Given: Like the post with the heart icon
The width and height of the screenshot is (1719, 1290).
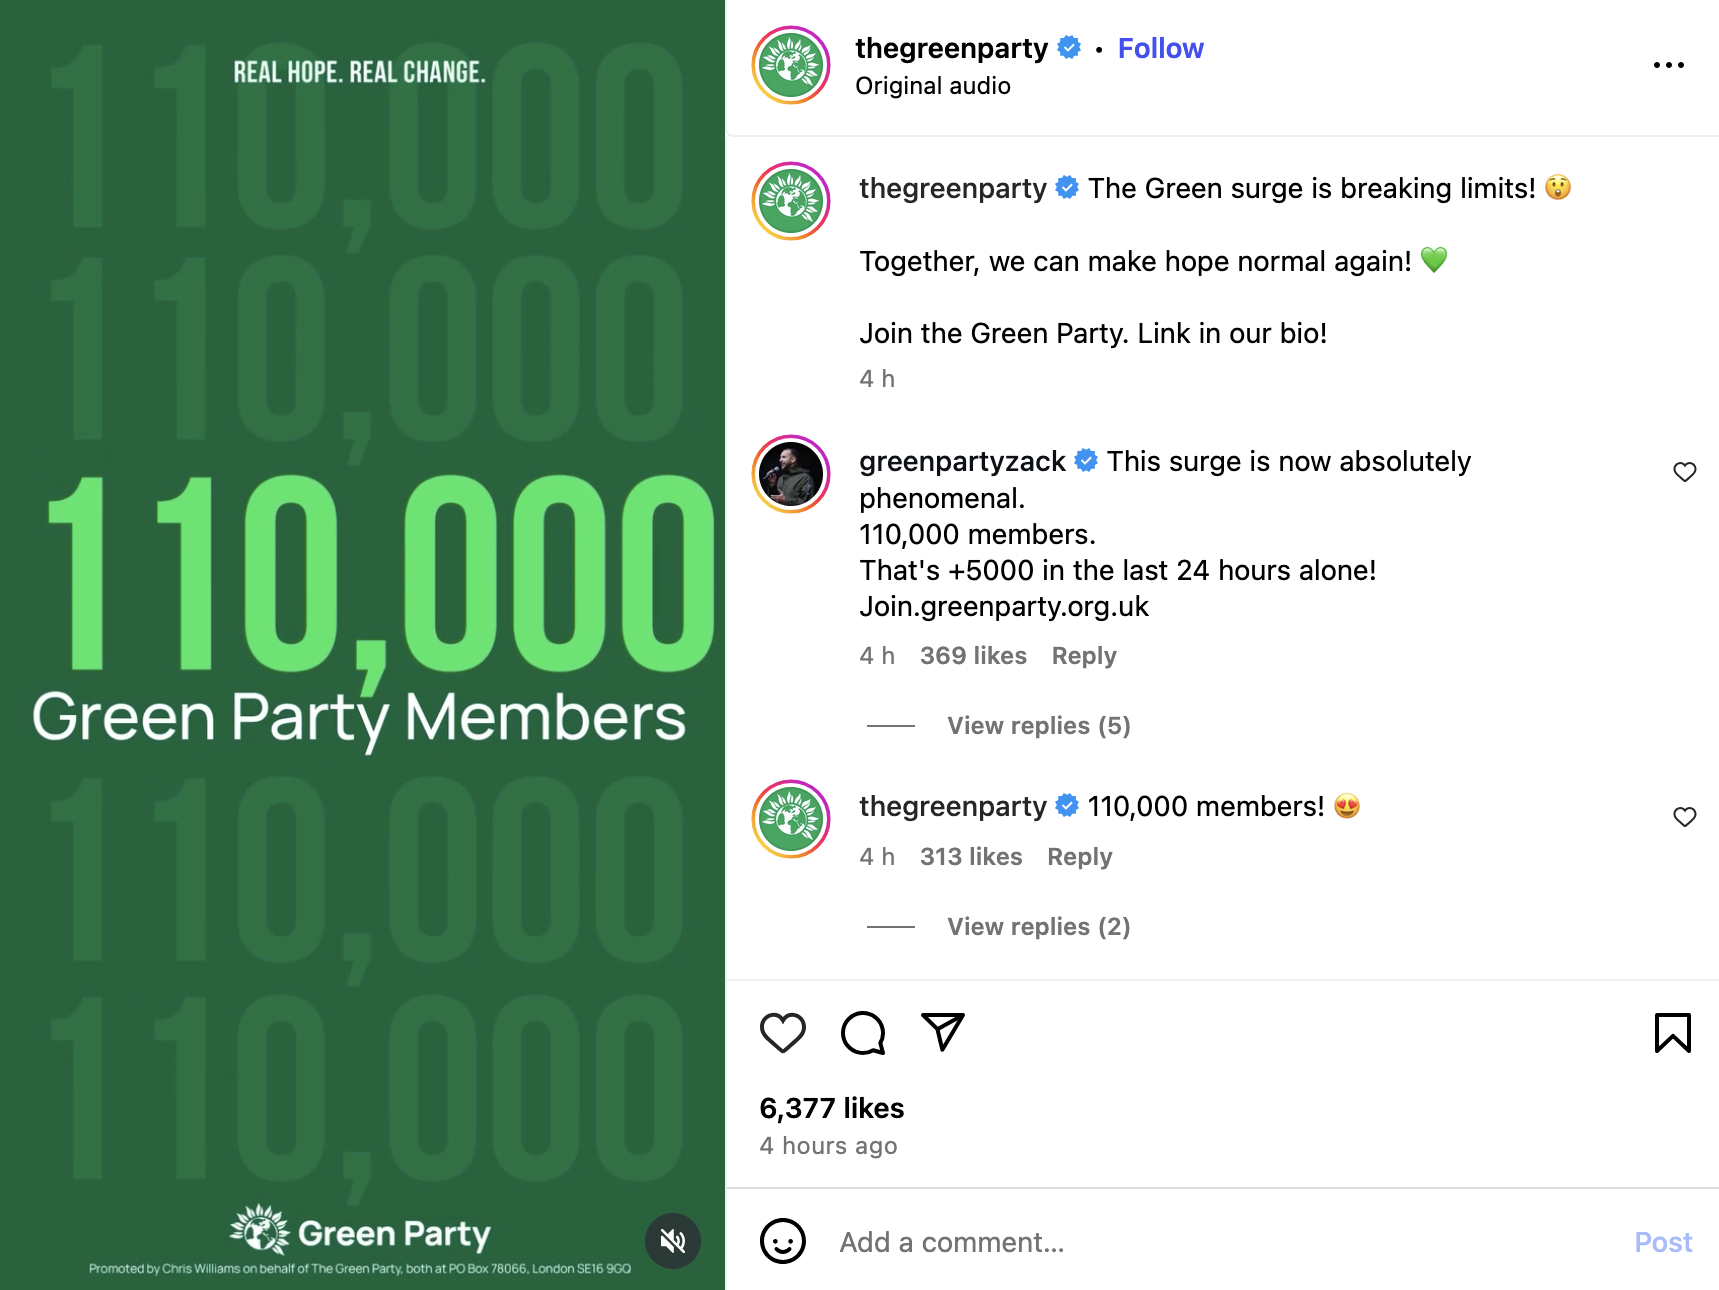Looking at the screenshot, I should pyautogui.click(x=782, y=1033).
